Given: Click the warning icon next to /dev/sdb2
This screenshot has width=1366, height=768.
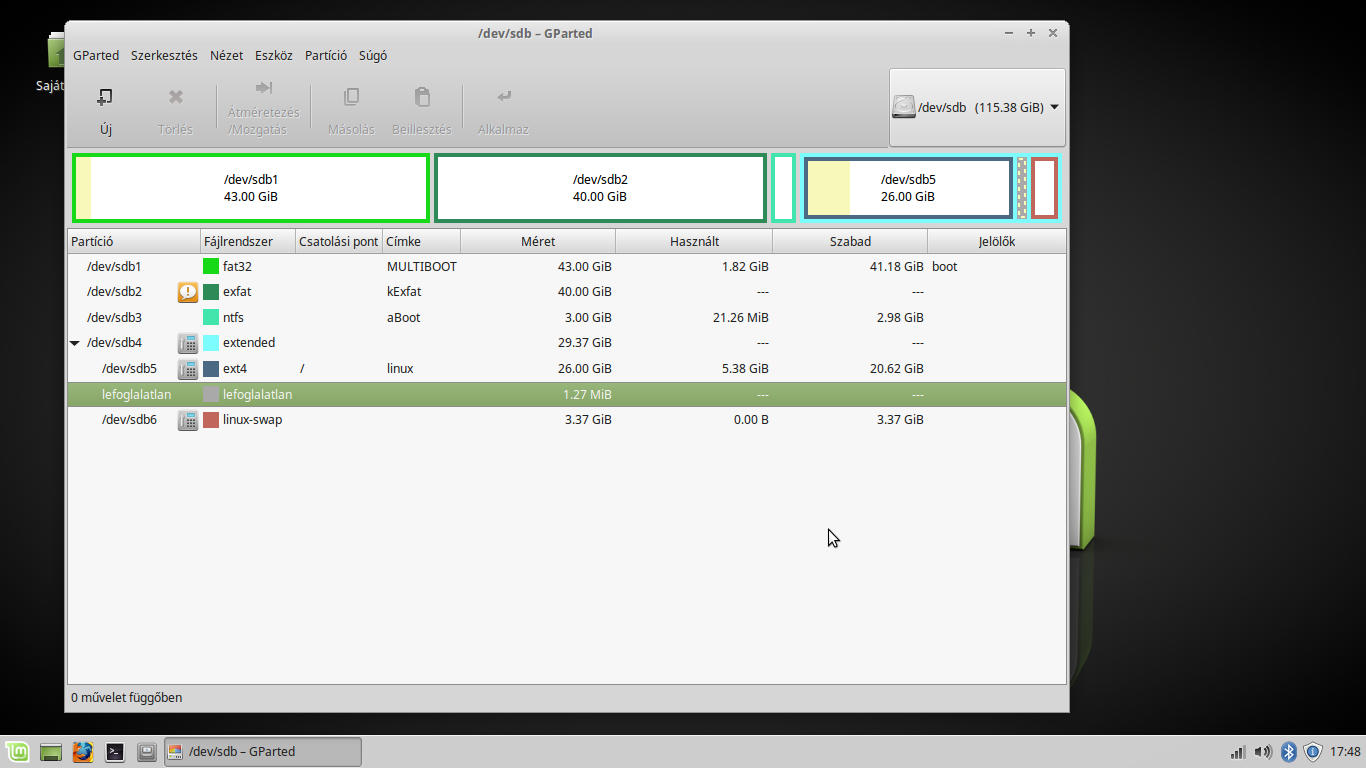Looking at the screenshot, I should 188,292.
